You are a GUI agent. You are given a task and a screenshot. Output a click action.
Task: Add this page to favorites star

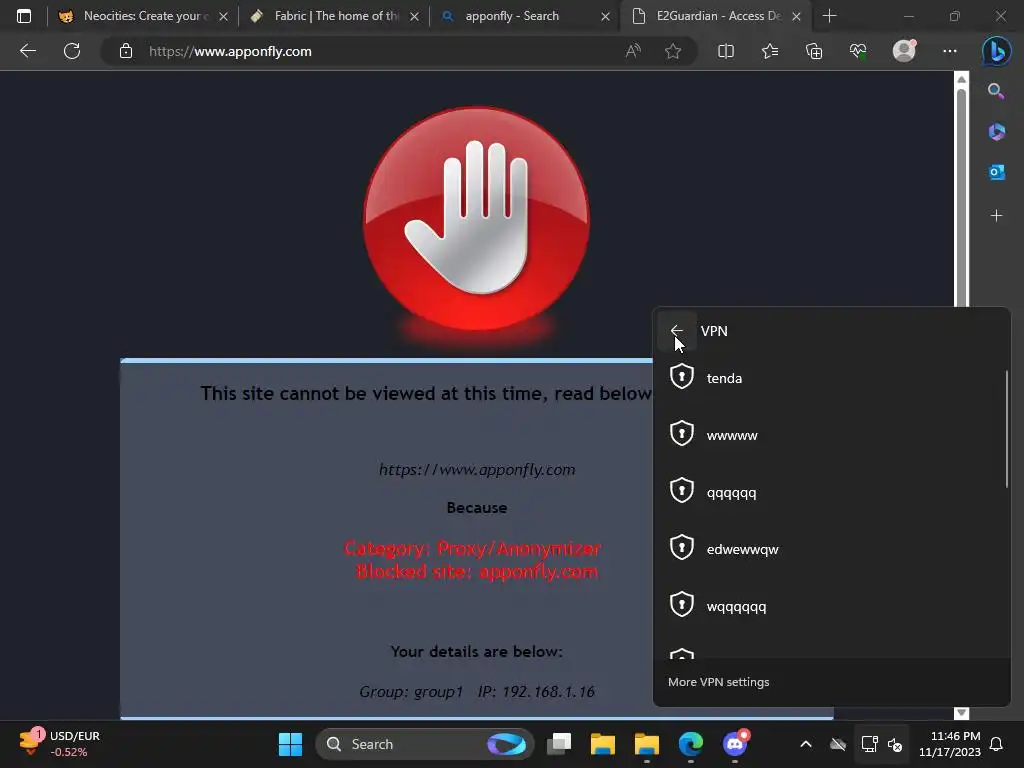(x=673, y=51)
